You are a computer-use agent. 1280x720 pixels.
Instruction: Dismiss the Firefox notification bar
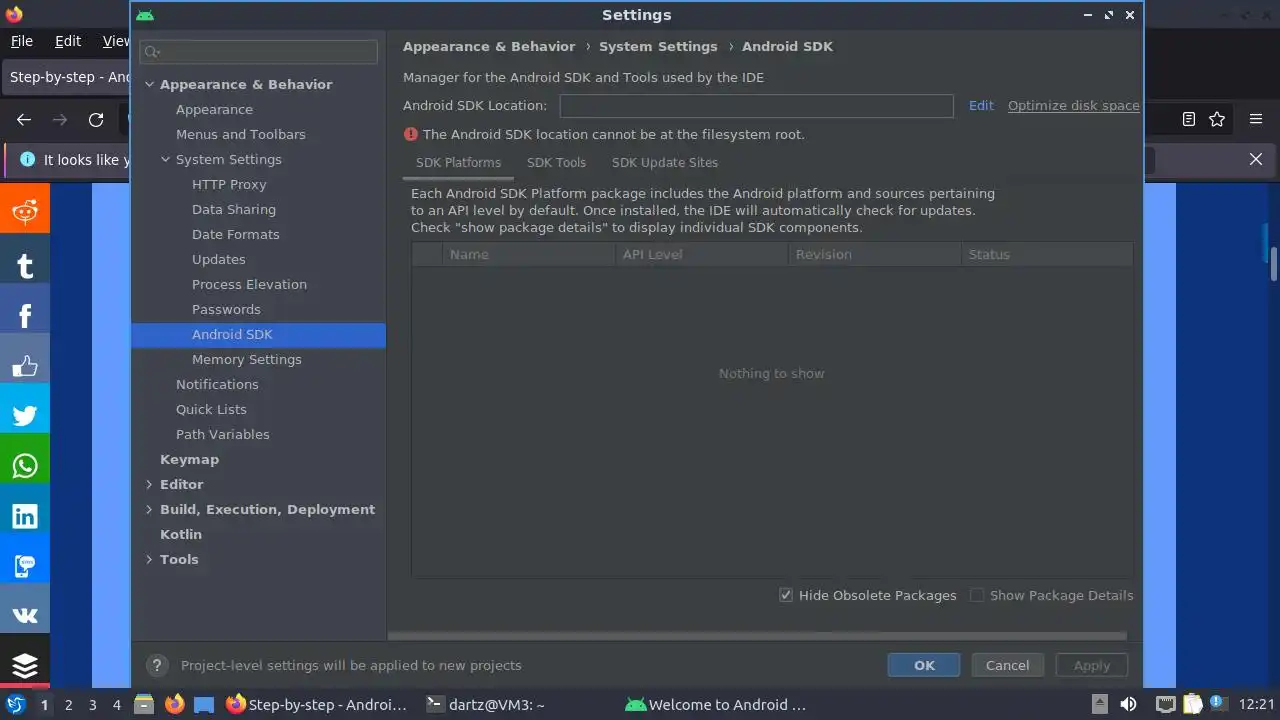[1256, 159]
